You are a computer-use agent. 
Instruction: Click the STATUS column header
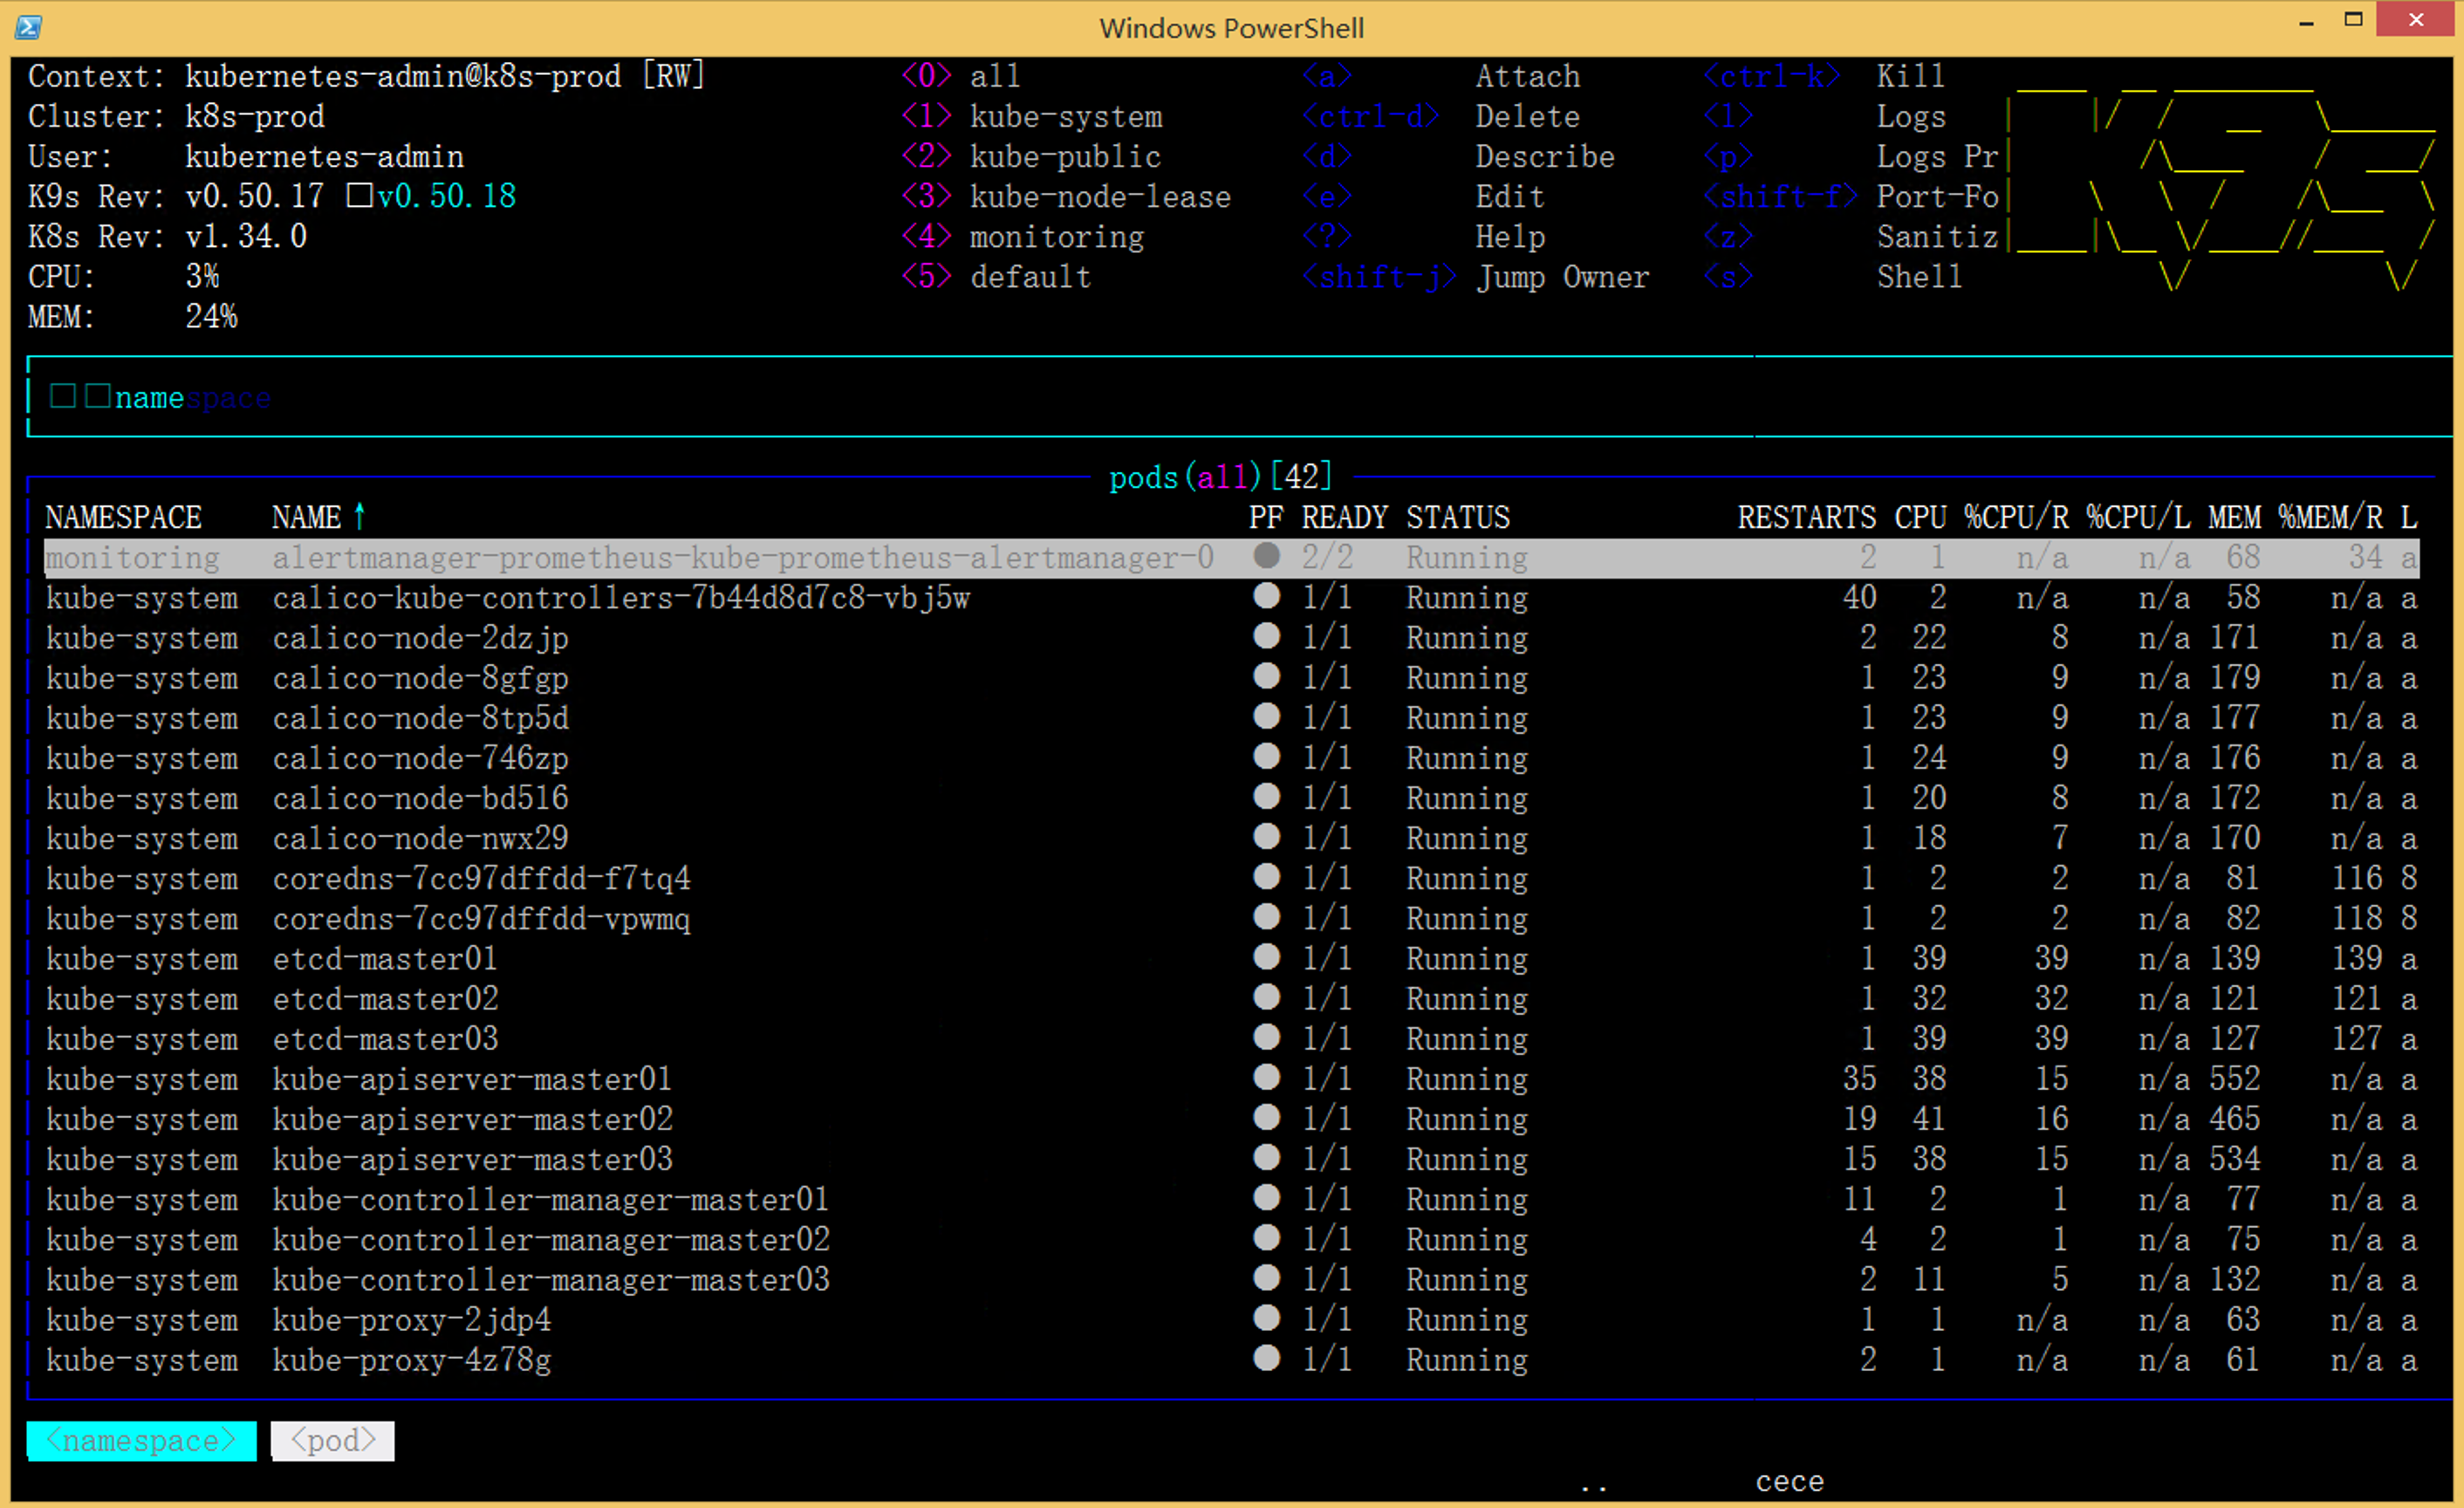click(x=1458, y=517)
